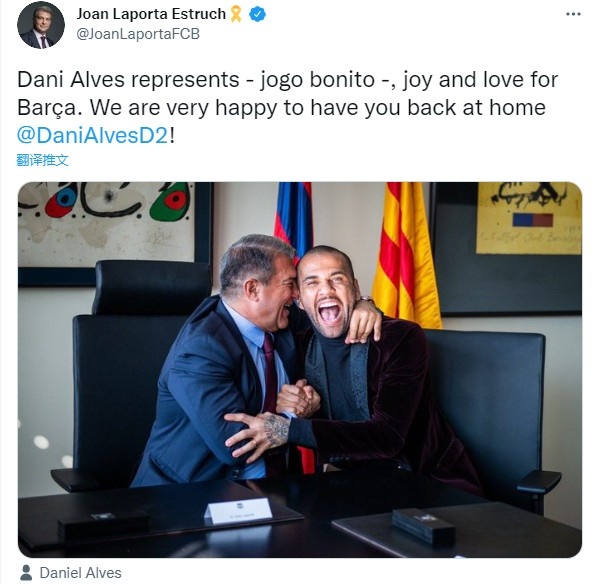Click the clasped hands in the photo
The image size is (595, 584).
coord(298,398)
